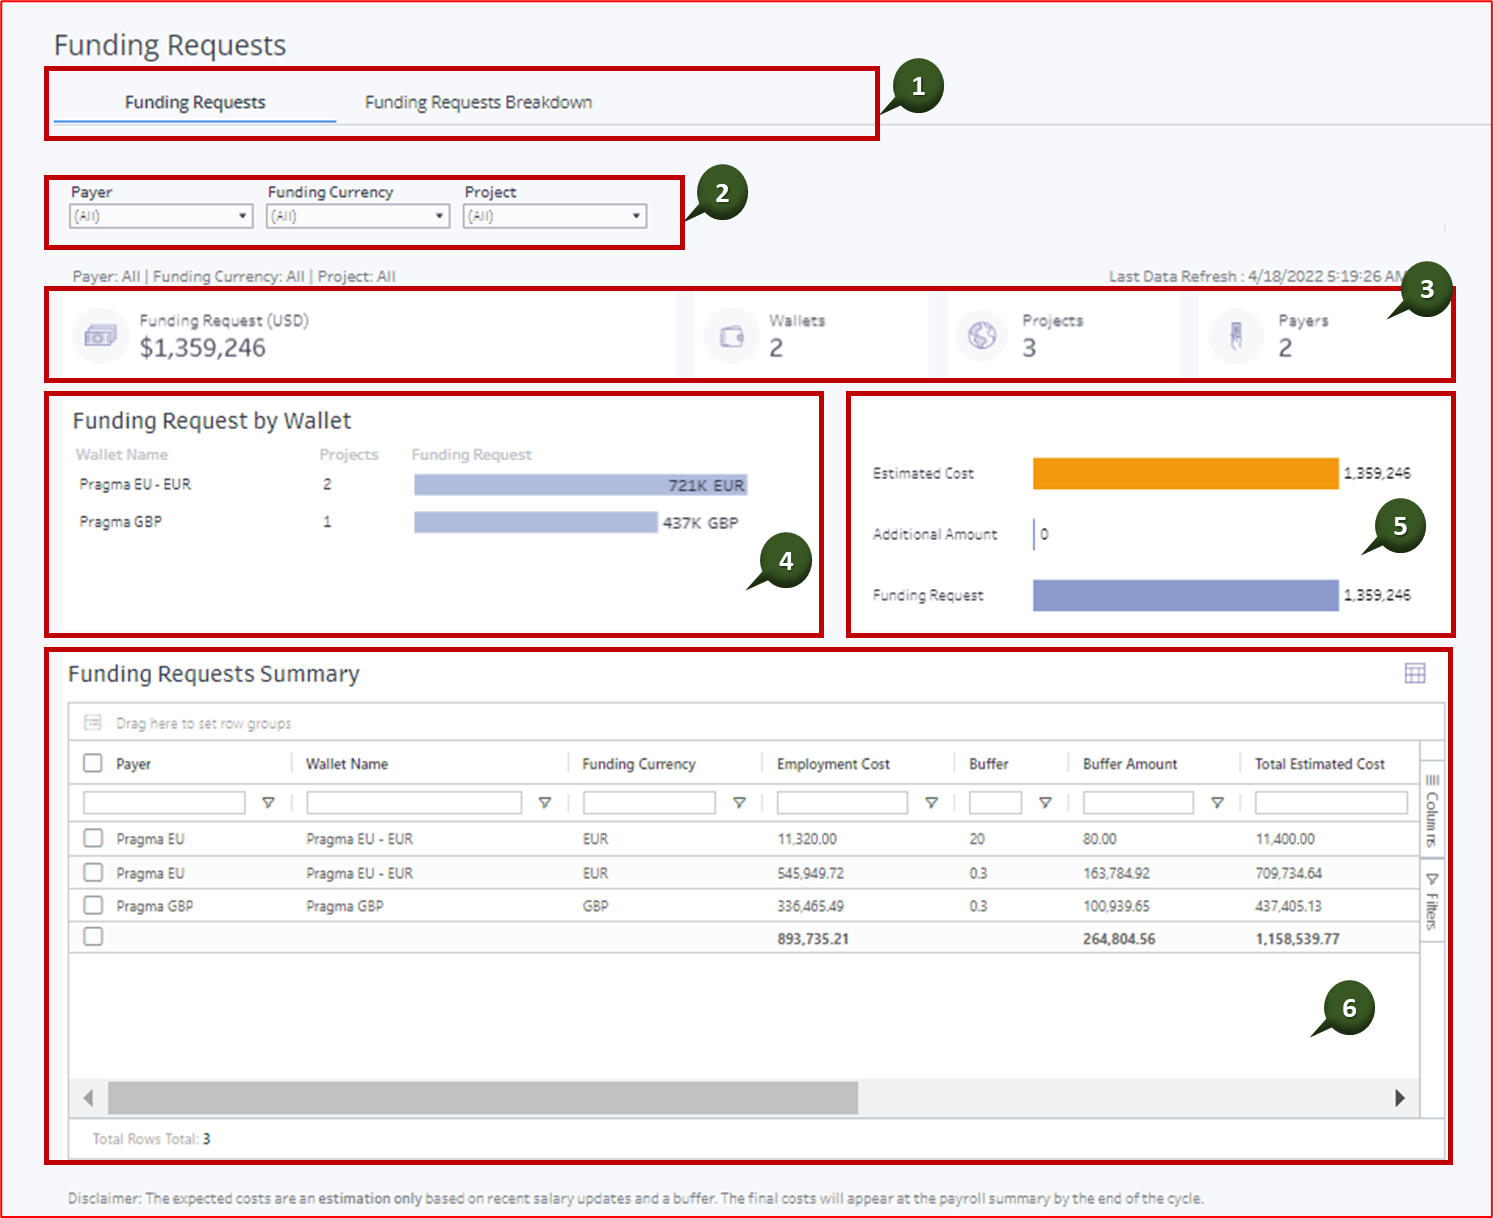Open the grid view icon in Funding Requests Summary
1493x1218 pixels.
(1416, 674)
